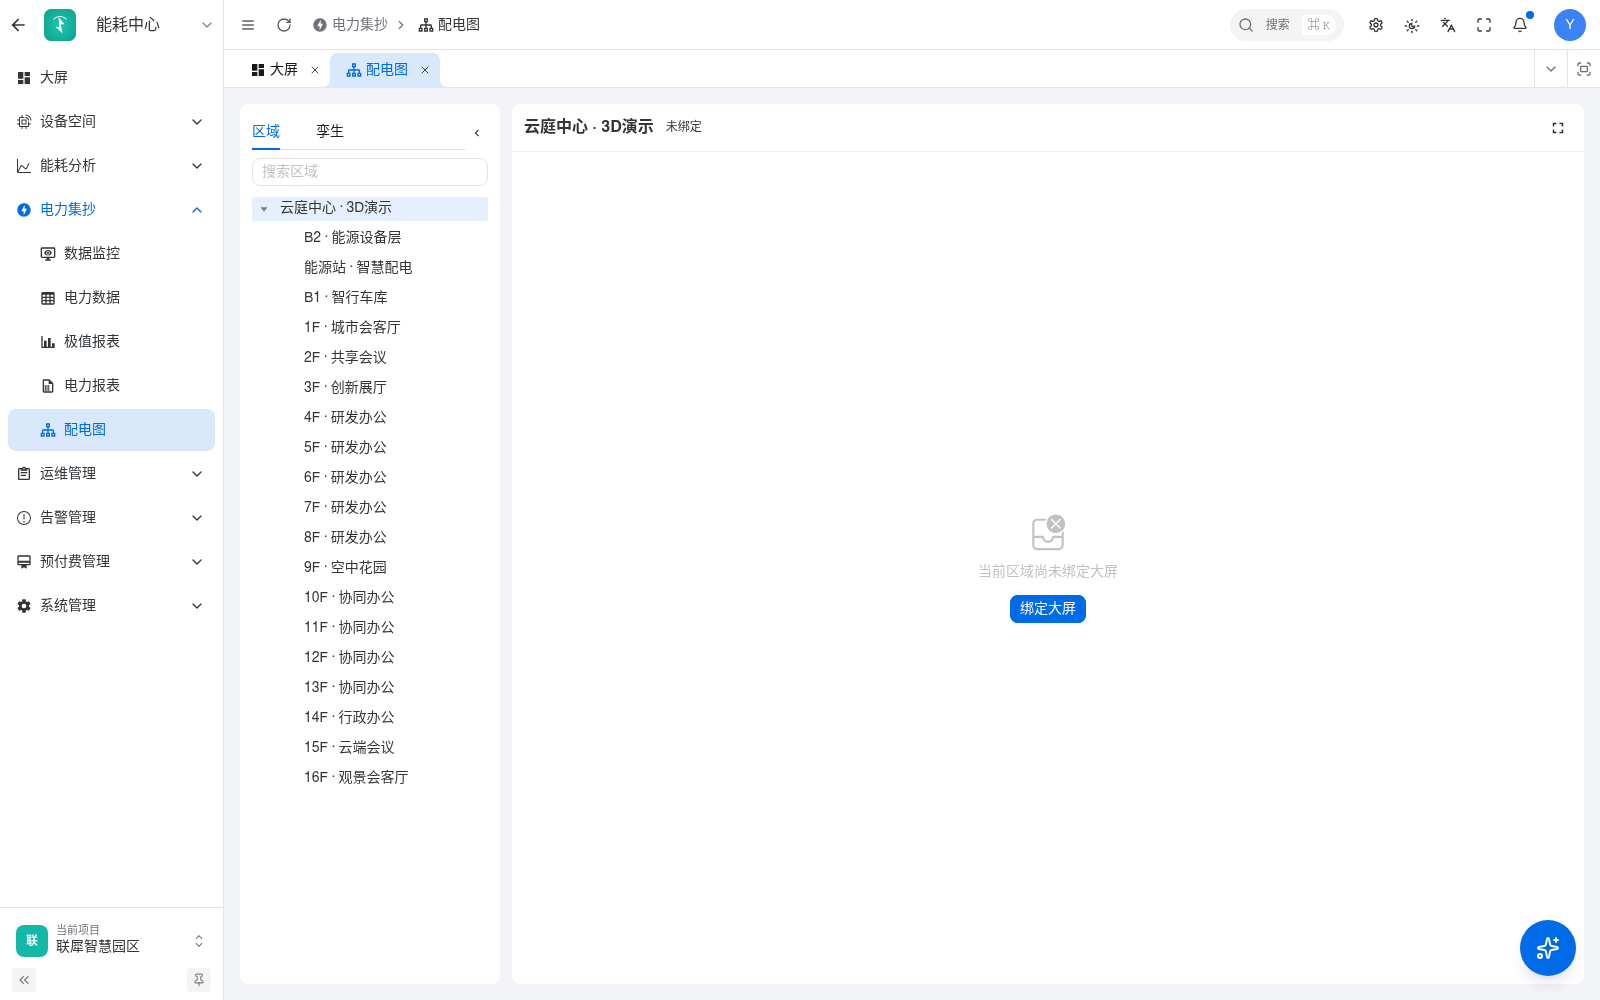Viewport: 1600px width, 1000px height.
Task: Click the 搜索区域 input field
Action: tap(370, 172)
